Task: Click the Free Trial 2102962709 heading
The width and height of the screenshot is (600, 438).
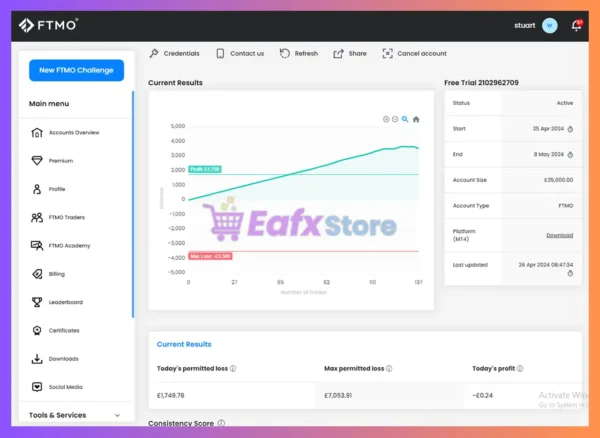Action: coord(481,83)
